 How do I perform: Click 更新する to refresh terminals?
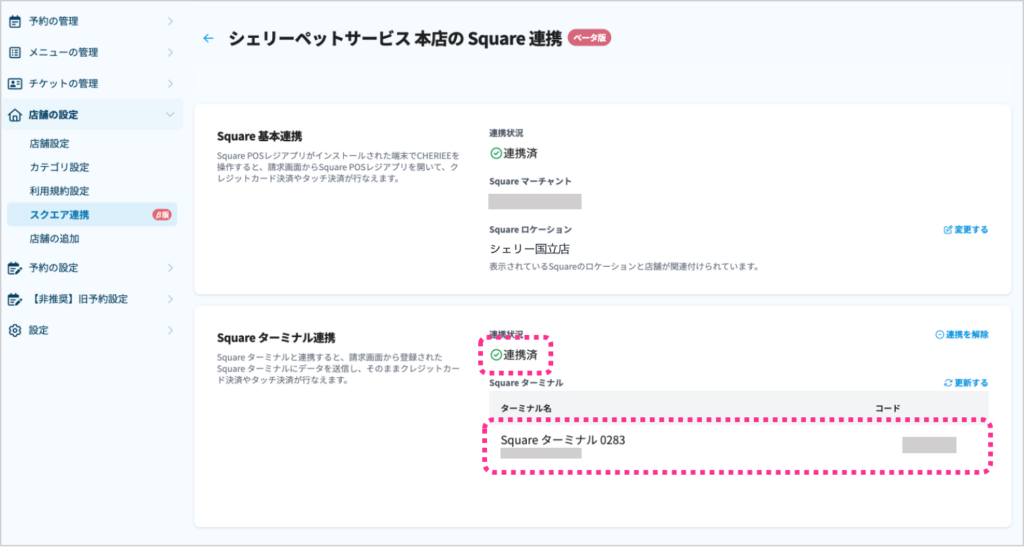coord(965,383)
